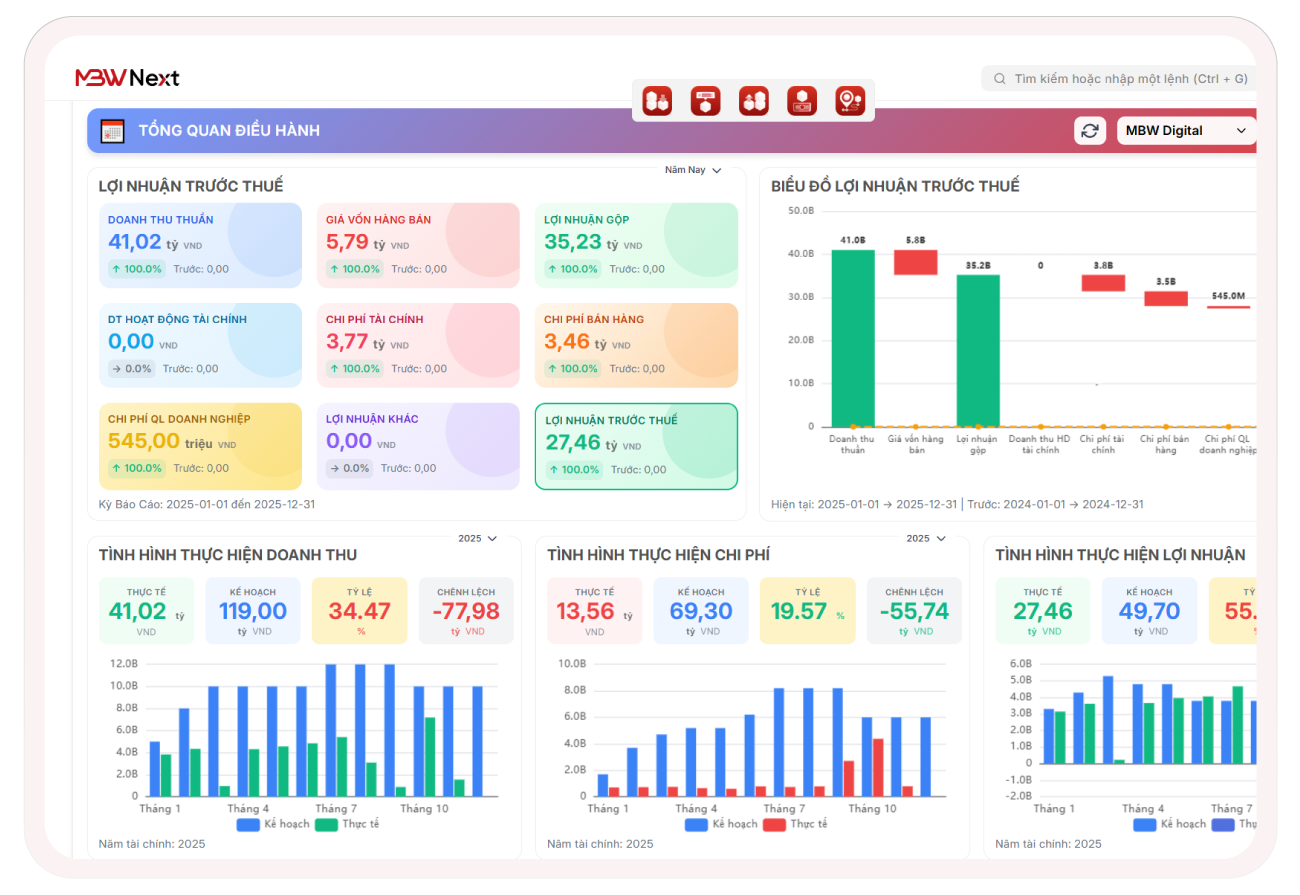The width and height of the screenshot is (1300, 895).
Task: Open the item pricing module icon (box above banknote)
Action: pos(801,101)
